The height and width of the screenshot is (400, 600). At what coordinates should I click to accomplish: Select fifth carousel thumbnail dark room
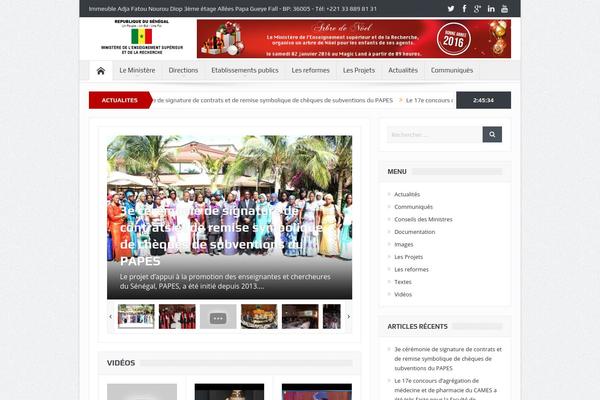tap(300, 317)
